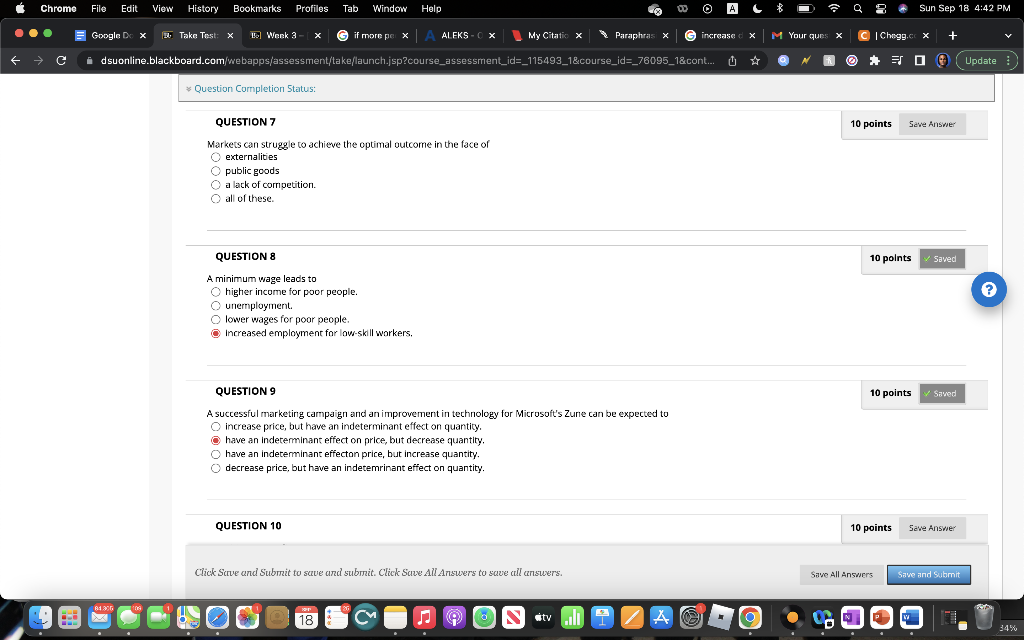Select the externalities option in Question 7
This screenshot has height=640, width=1024.
215,157
